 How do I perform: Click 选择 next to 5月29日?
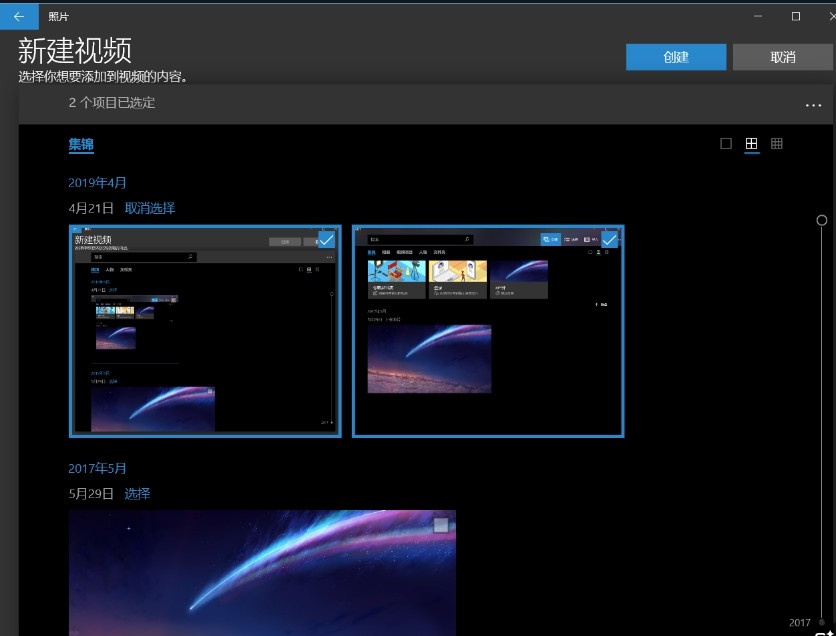[x=137, y=494]
